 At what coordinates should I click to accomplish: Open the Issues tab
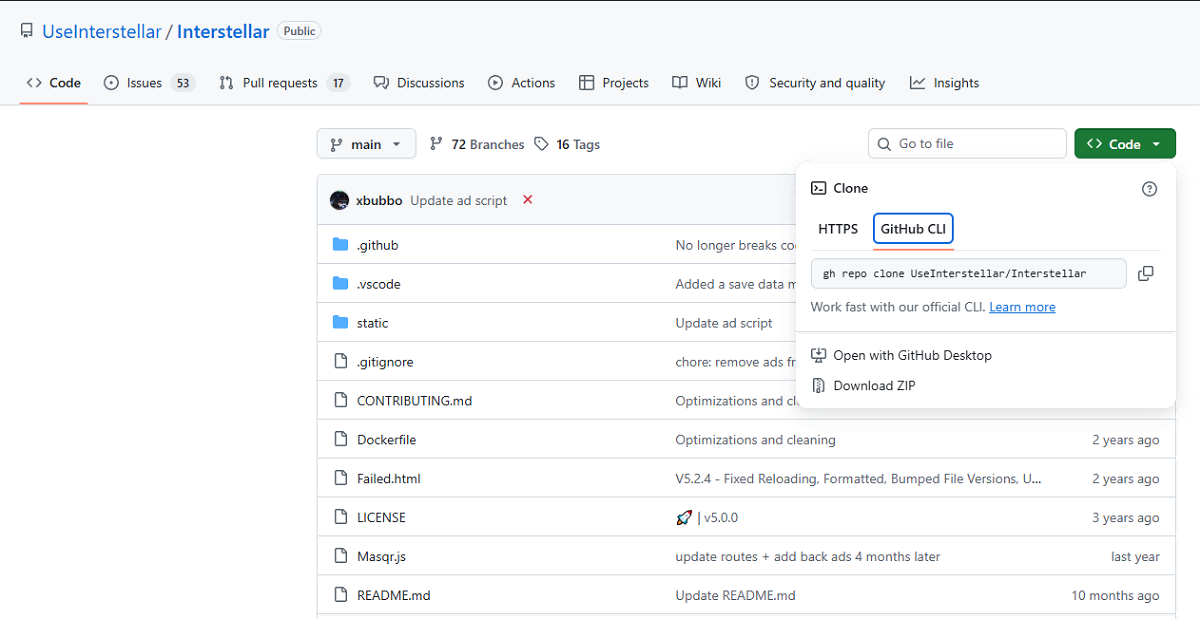[149, 83]
